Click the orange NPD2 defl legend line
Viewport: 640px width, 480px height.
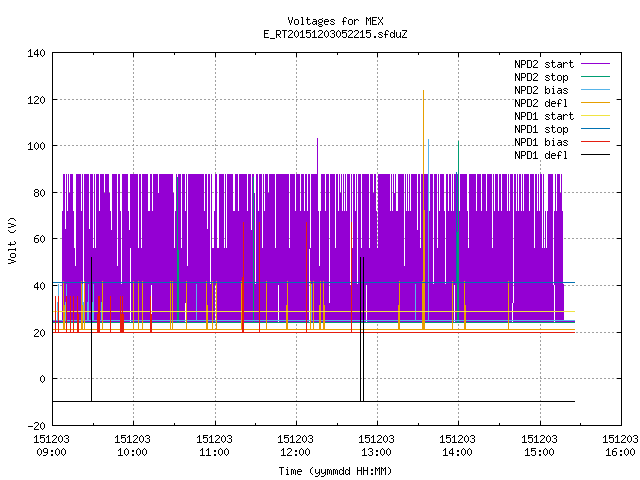tap(596, 102)
